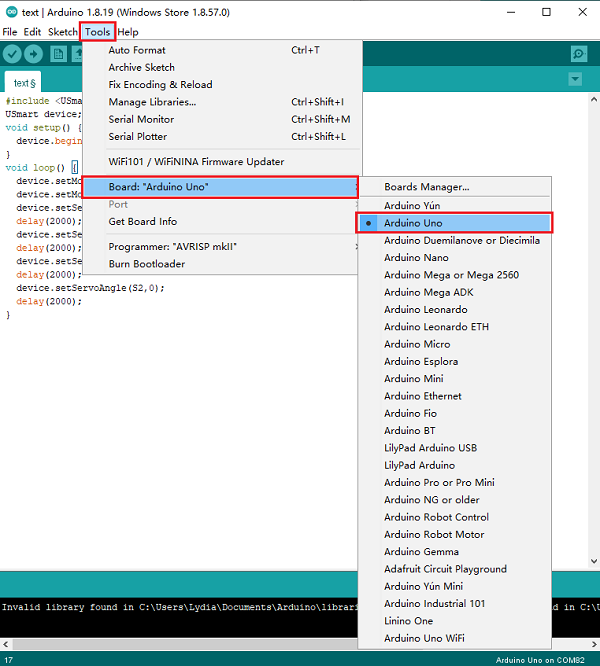Click editor vertical scrollbar down arrow
This screenshot has width=600, height=666.
click(x=594, y=562)
